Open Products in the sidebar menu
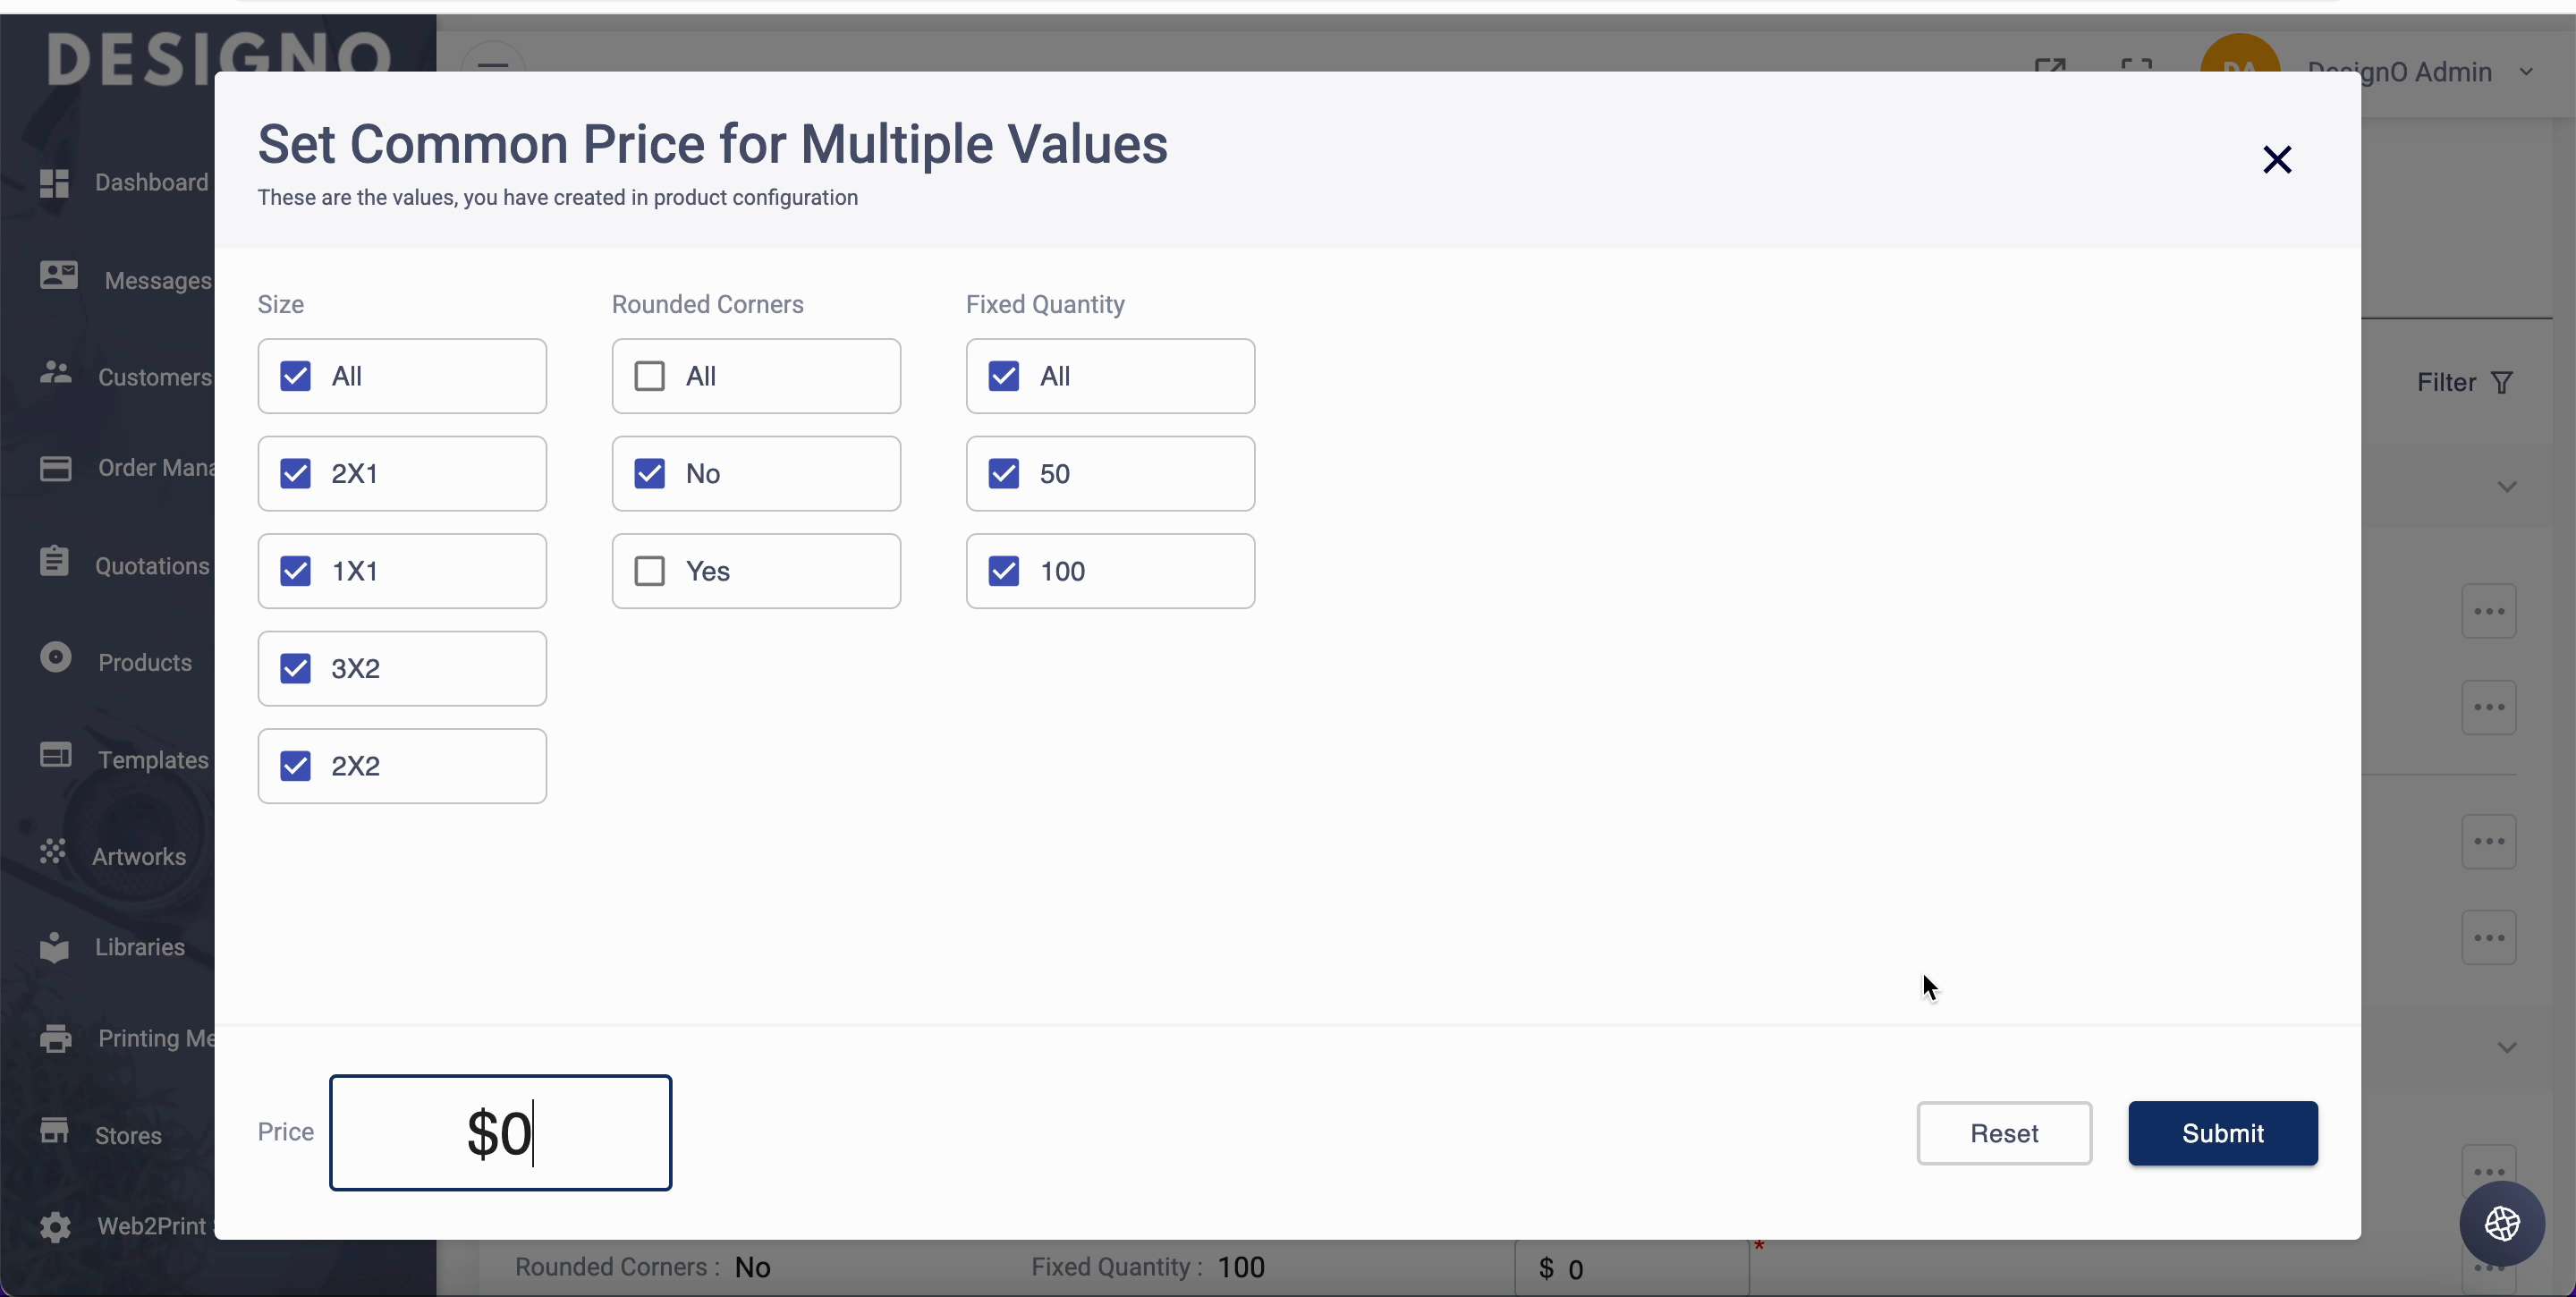 145,662
